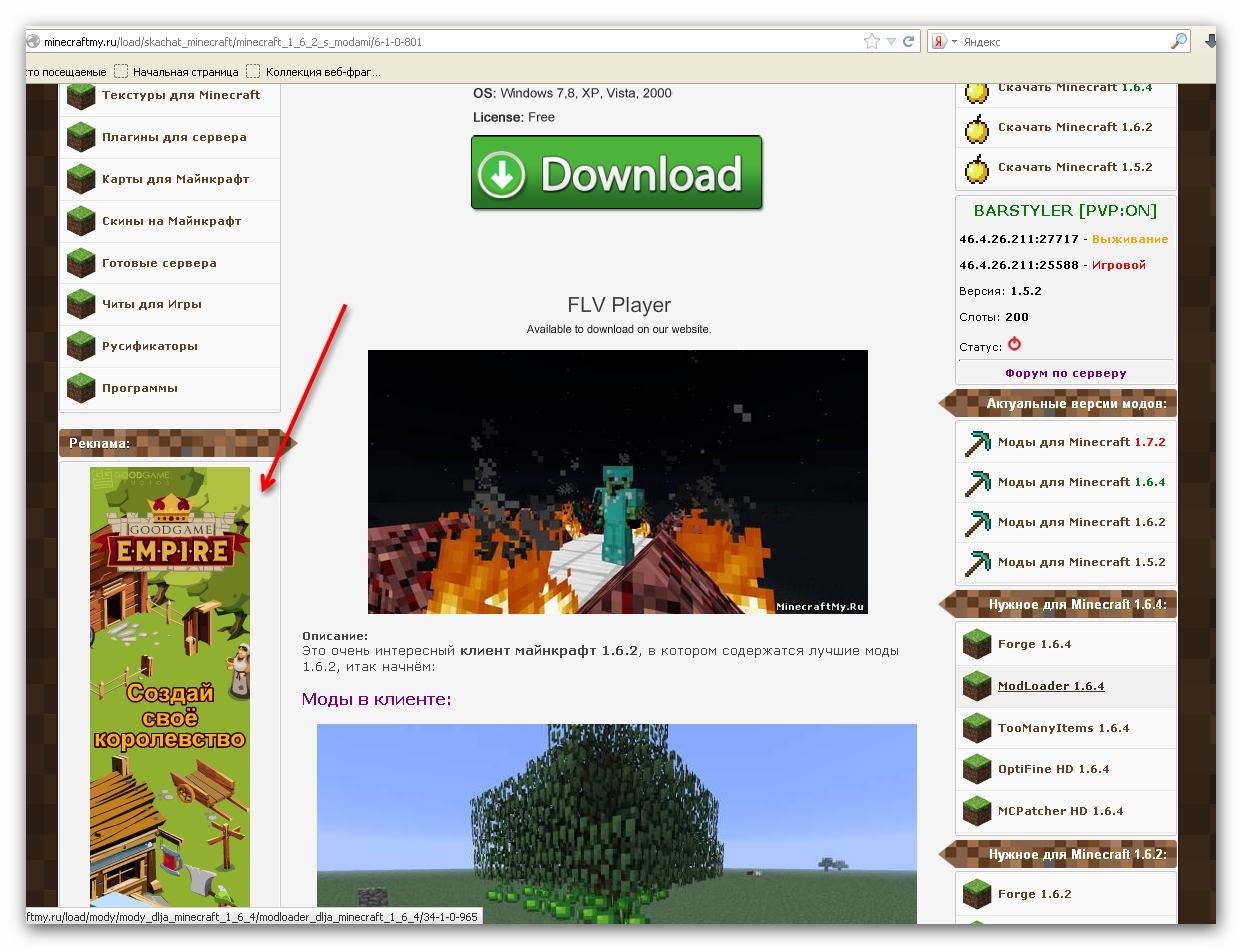
Task: Click pickaxe icon beside Моды для Minecraft 1.5.2
Action: [x=977, y=563]
